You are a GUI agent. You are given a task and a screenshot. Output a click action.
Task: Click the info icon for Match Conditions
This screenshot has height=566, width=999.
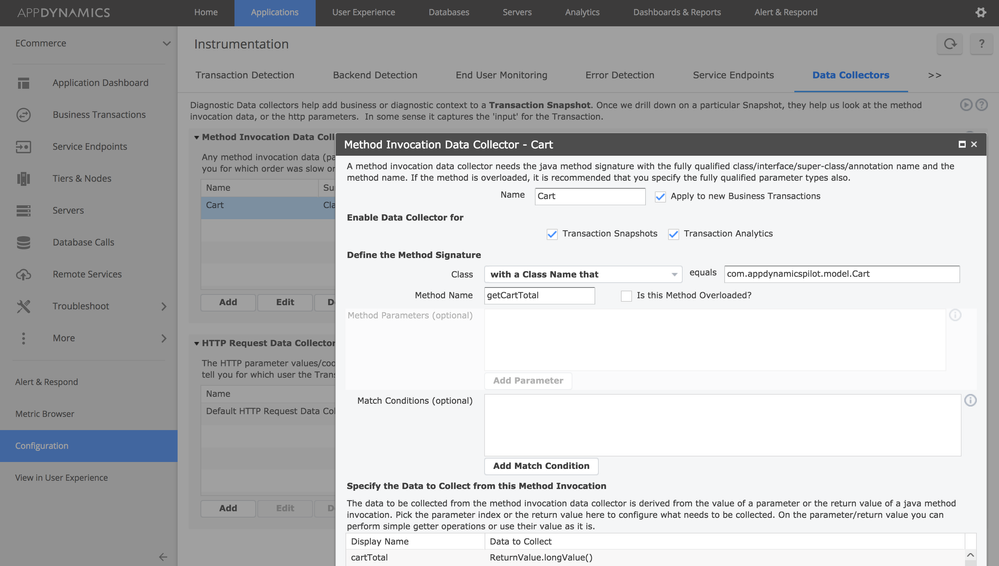point(970,400)
